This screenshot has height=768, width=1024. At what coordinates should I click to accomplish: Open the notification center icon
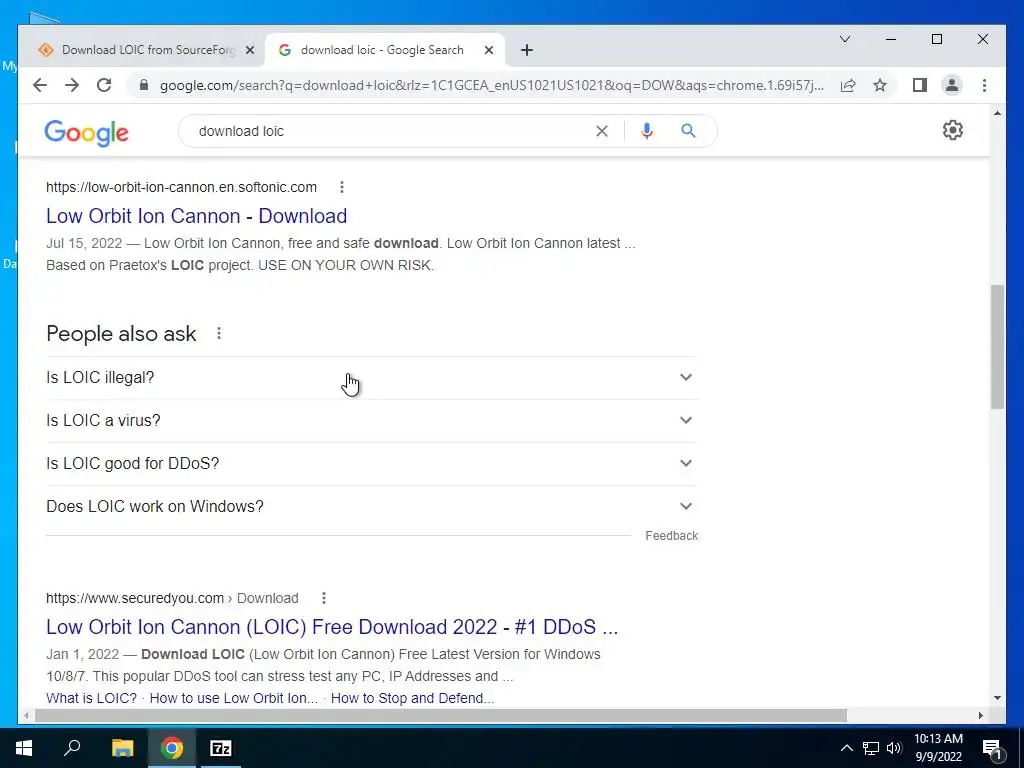click(992, 748)
